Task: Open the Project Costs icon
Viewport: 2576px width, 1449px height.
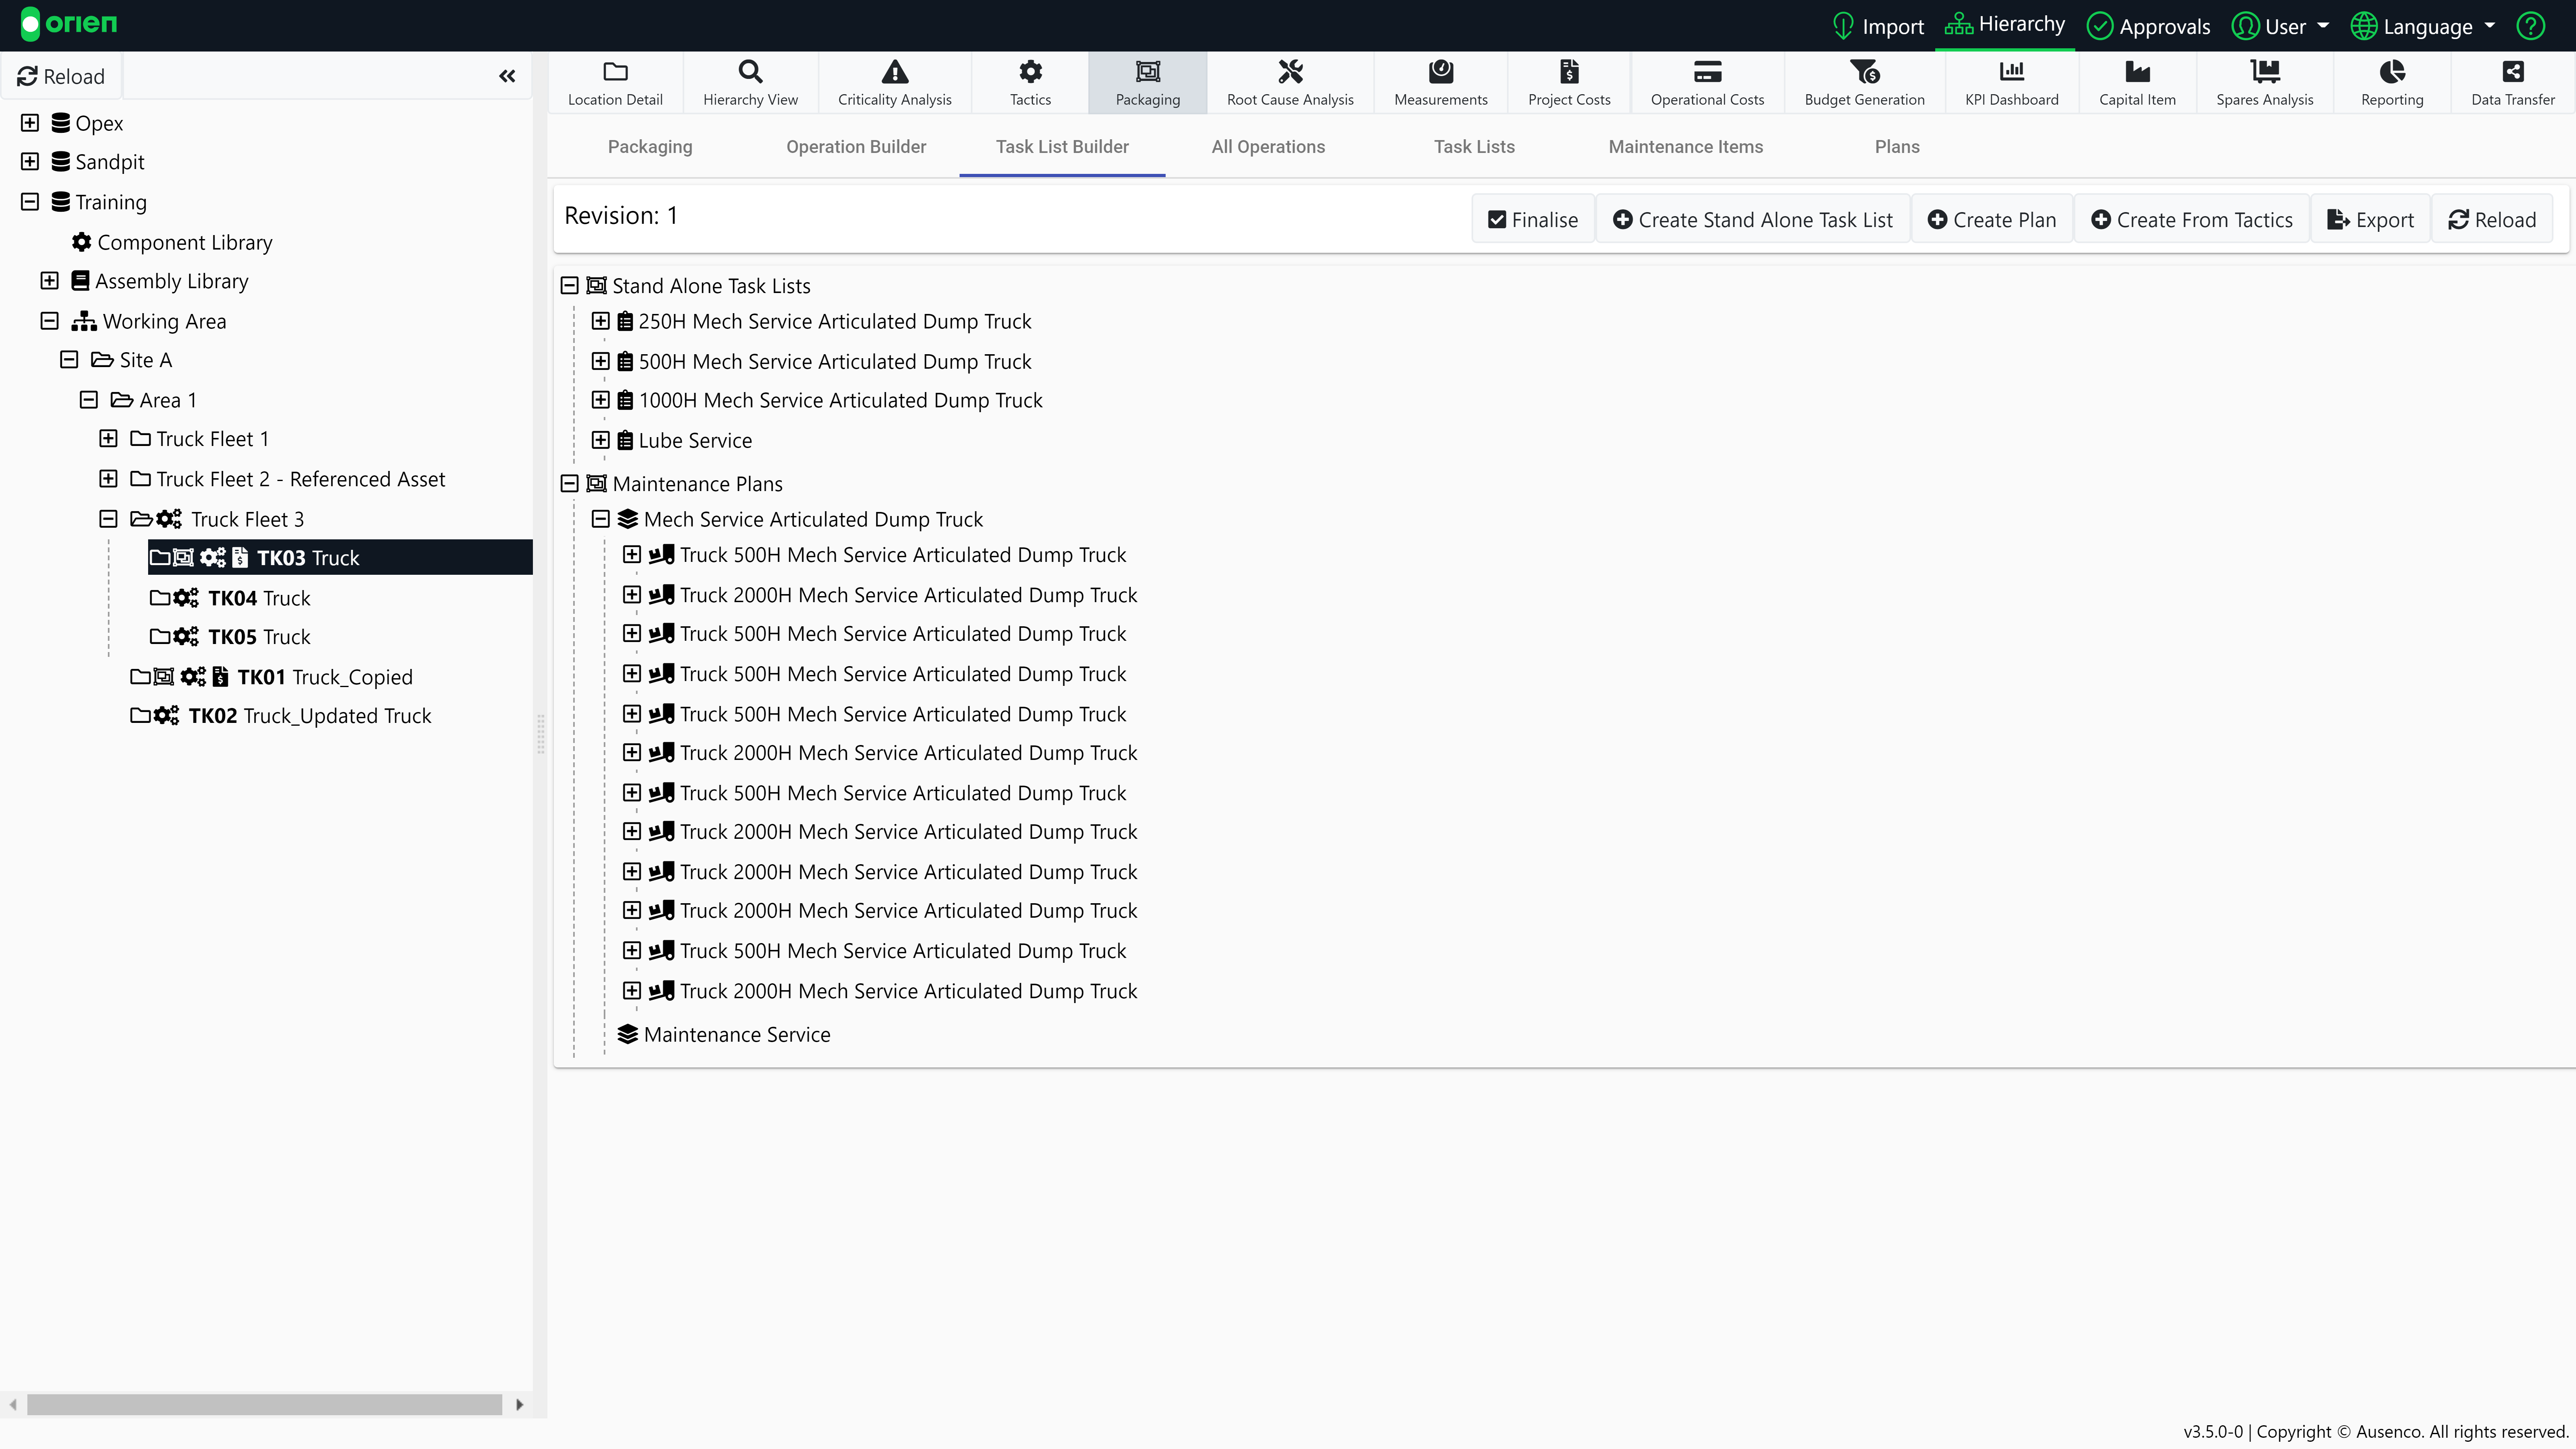Action: pos(1569,72)
